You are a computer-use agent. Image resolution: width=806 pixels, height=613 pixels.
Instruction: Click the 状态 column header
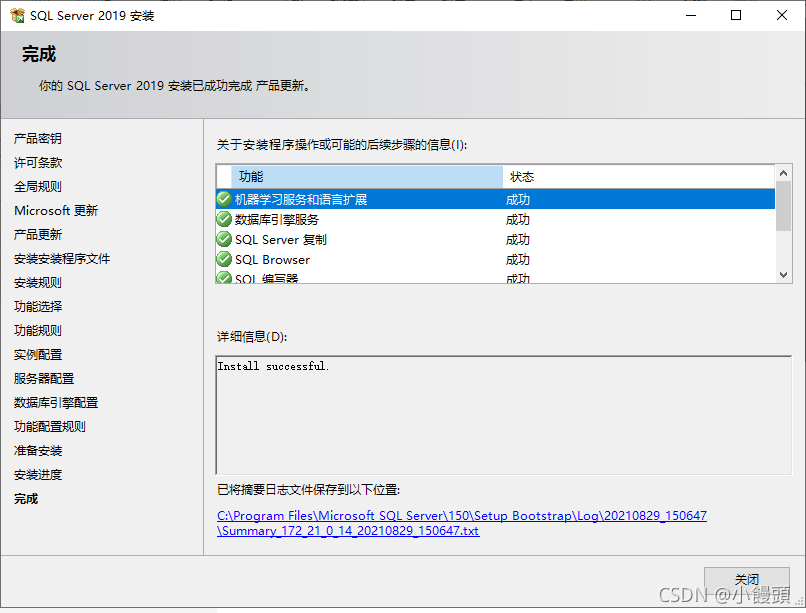(639, 177)
